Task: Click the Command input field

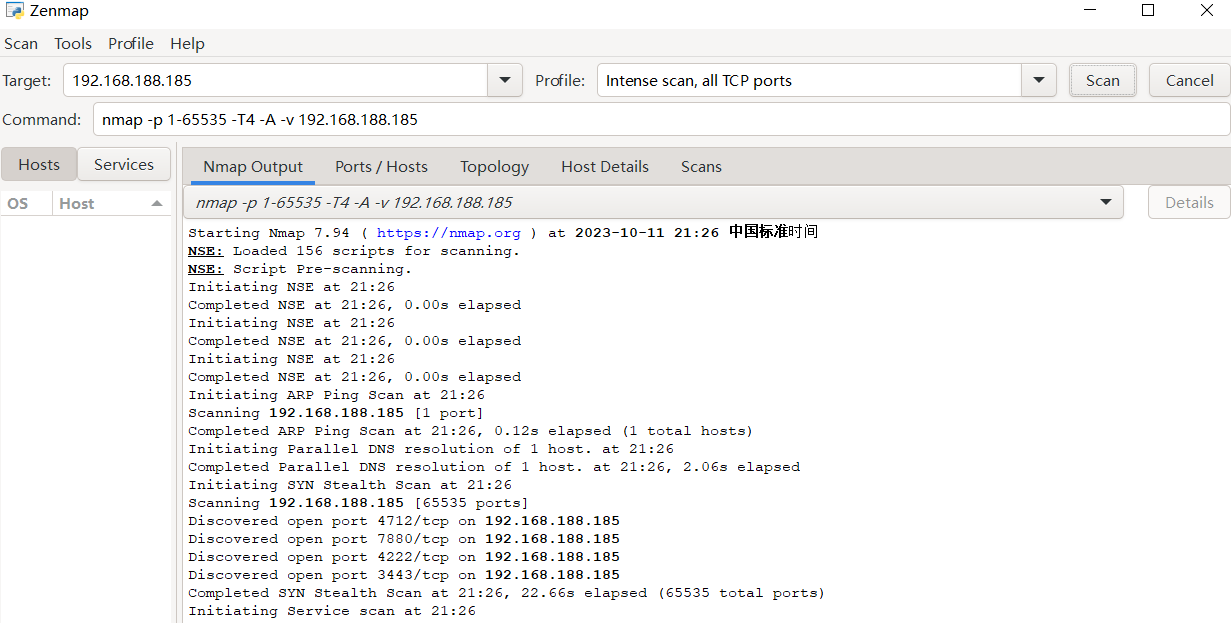Action: [x=661, y=119]
